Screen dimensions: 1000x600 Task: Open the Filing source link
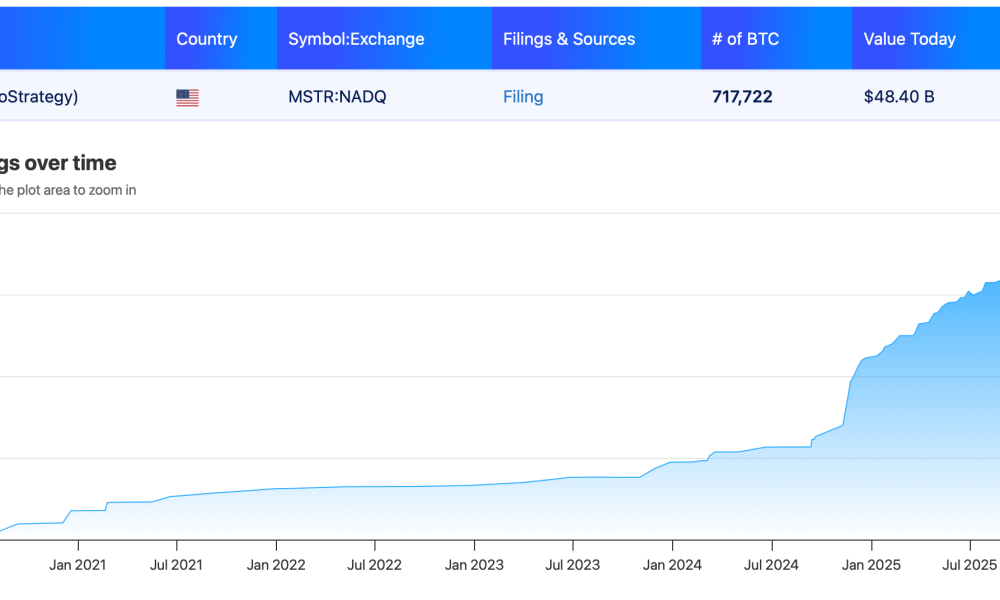[x=522, y=96]
